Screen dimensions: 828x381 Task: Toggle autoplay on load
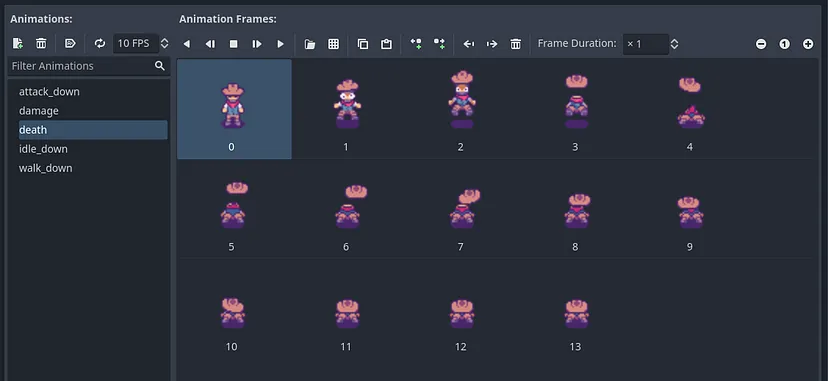(x=70, y=44)
